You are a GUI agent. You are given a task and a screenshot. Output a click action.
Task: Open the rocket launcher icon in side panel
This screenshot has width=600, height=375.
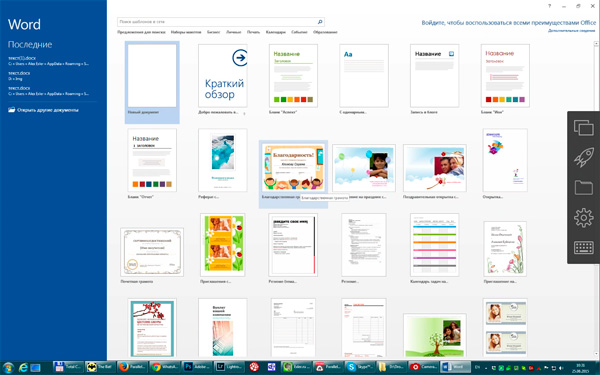(584, 157)
